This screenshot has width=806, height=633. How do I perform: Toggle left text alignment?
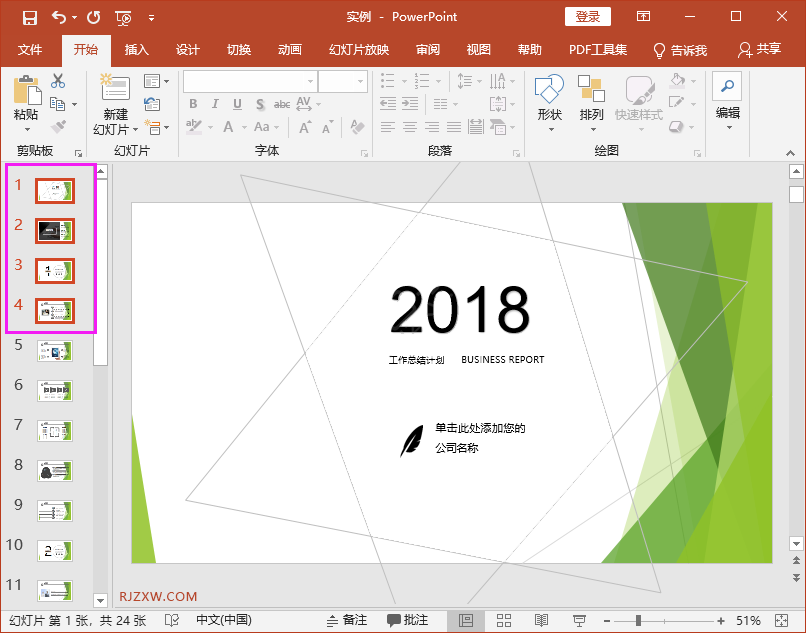tap(388, 126)
